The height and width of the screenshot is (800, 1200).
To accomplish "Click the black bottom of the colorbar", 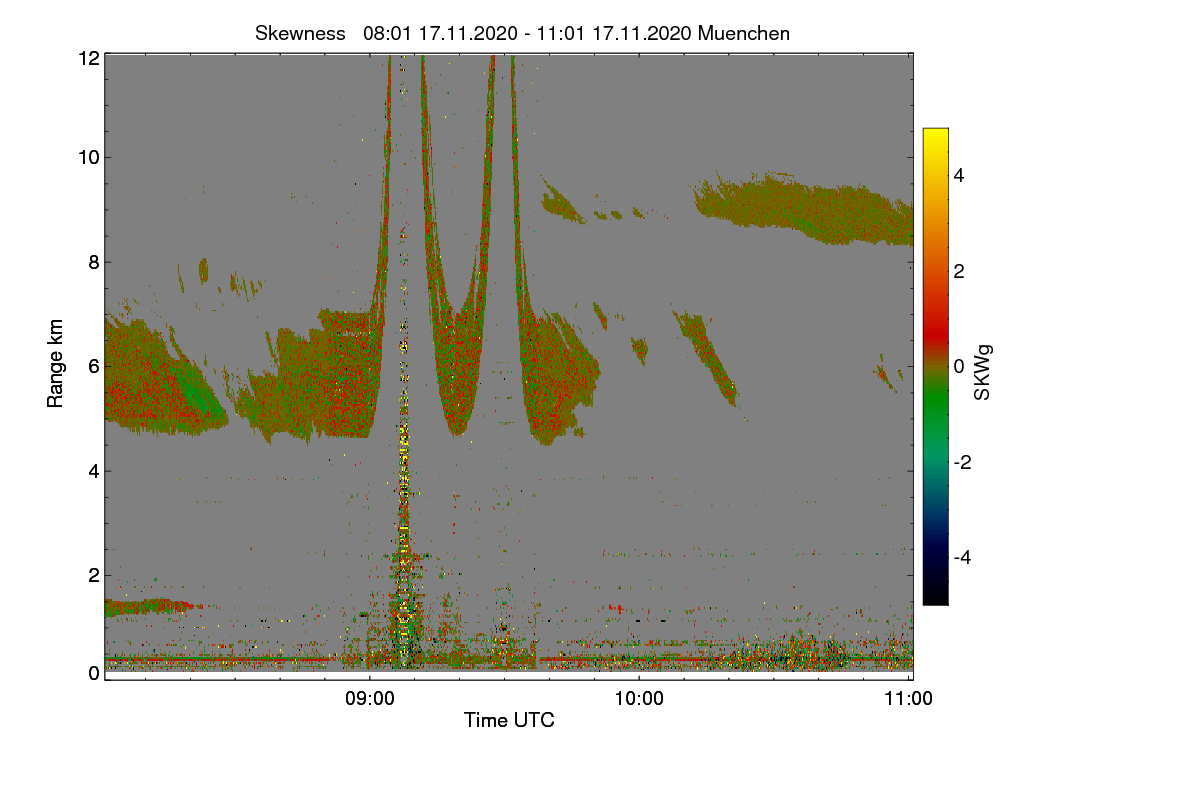I will point(935,597).
